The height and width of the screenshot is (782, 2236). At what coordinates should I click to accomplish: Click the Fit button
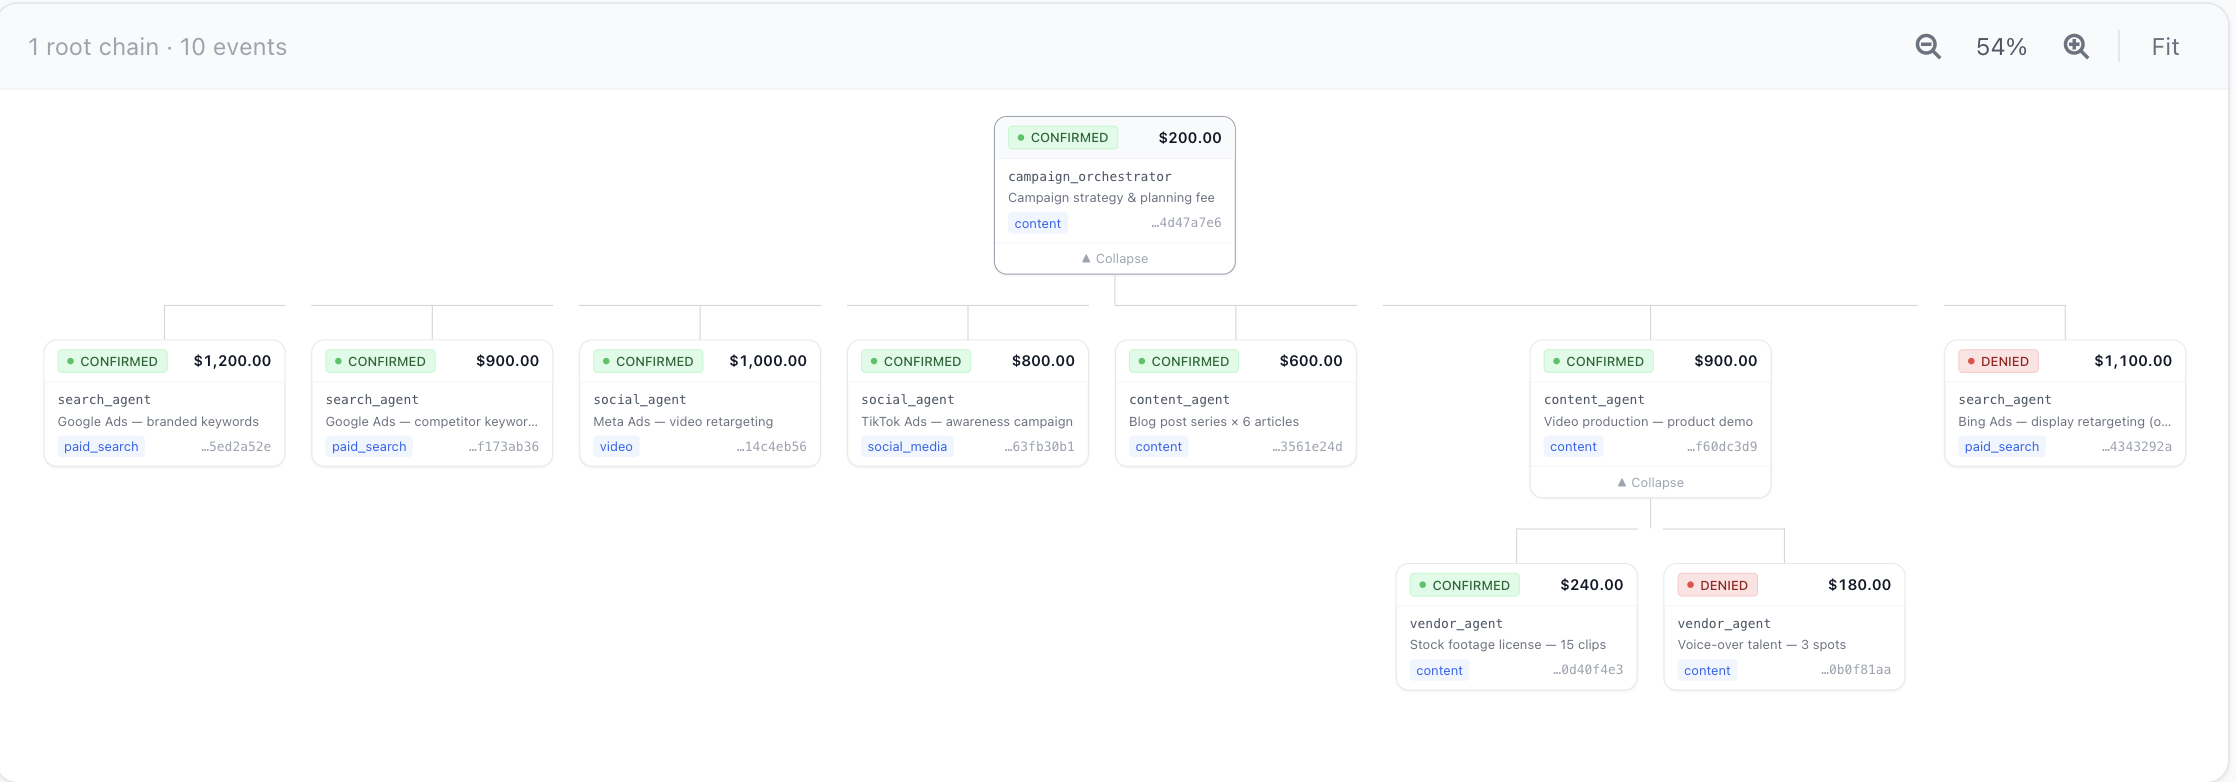(2165, 47)
